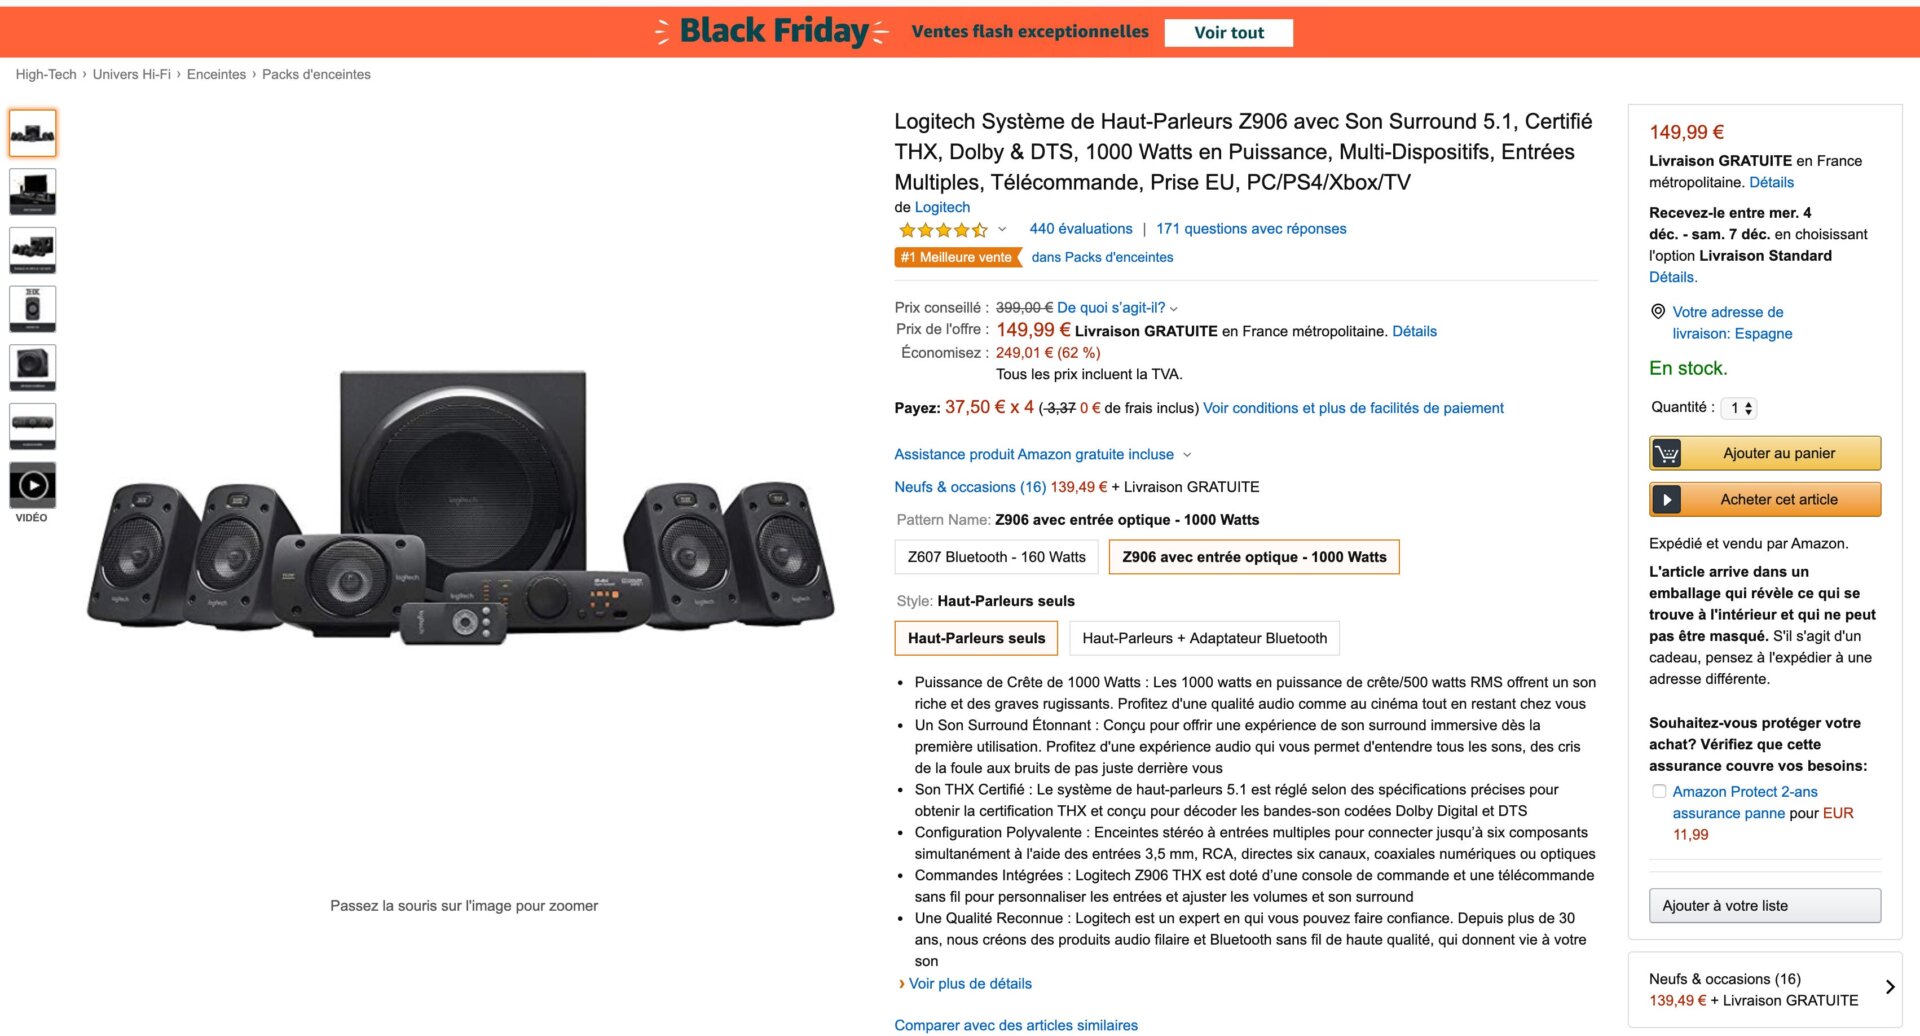Open the arrow next to Neufs & occasions box
This screenshot has height=1036, width=1920.
1889,987
